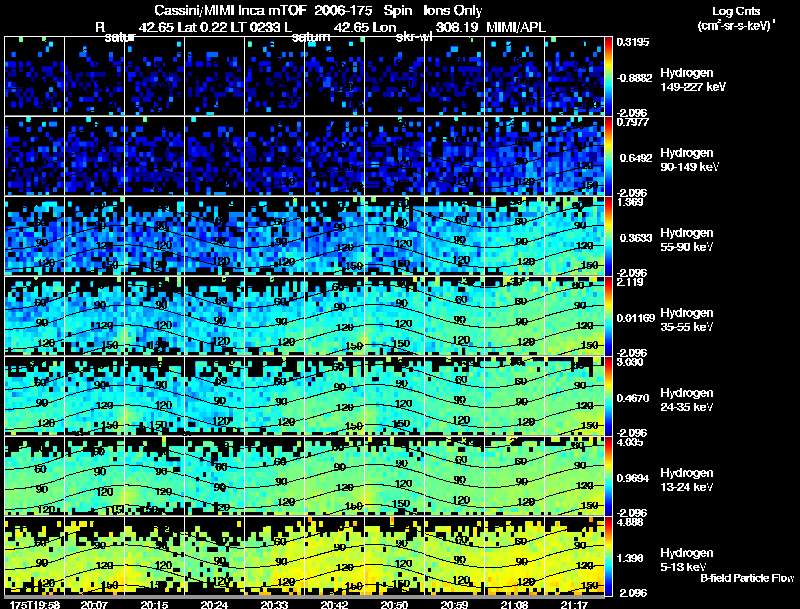Click the color bar for Hydrogen 13-24 keV
Image resolution: width=800 pixels, height=609 pixels.
pyautogui.click(x=608, y=476)
